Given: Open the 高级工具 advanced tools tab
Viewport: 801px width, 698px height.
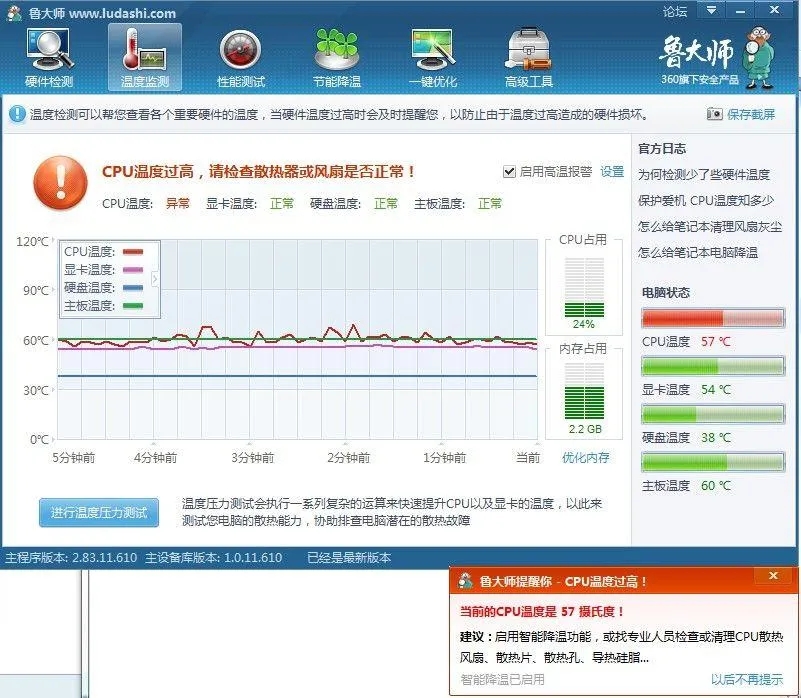Looking at the screenshot, I should (x=529, y=58).
